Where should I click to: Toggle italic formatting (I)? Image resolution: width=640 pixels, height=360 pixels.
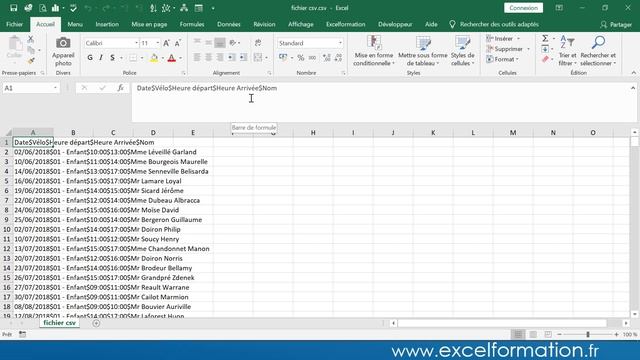(x=101, y=58)
